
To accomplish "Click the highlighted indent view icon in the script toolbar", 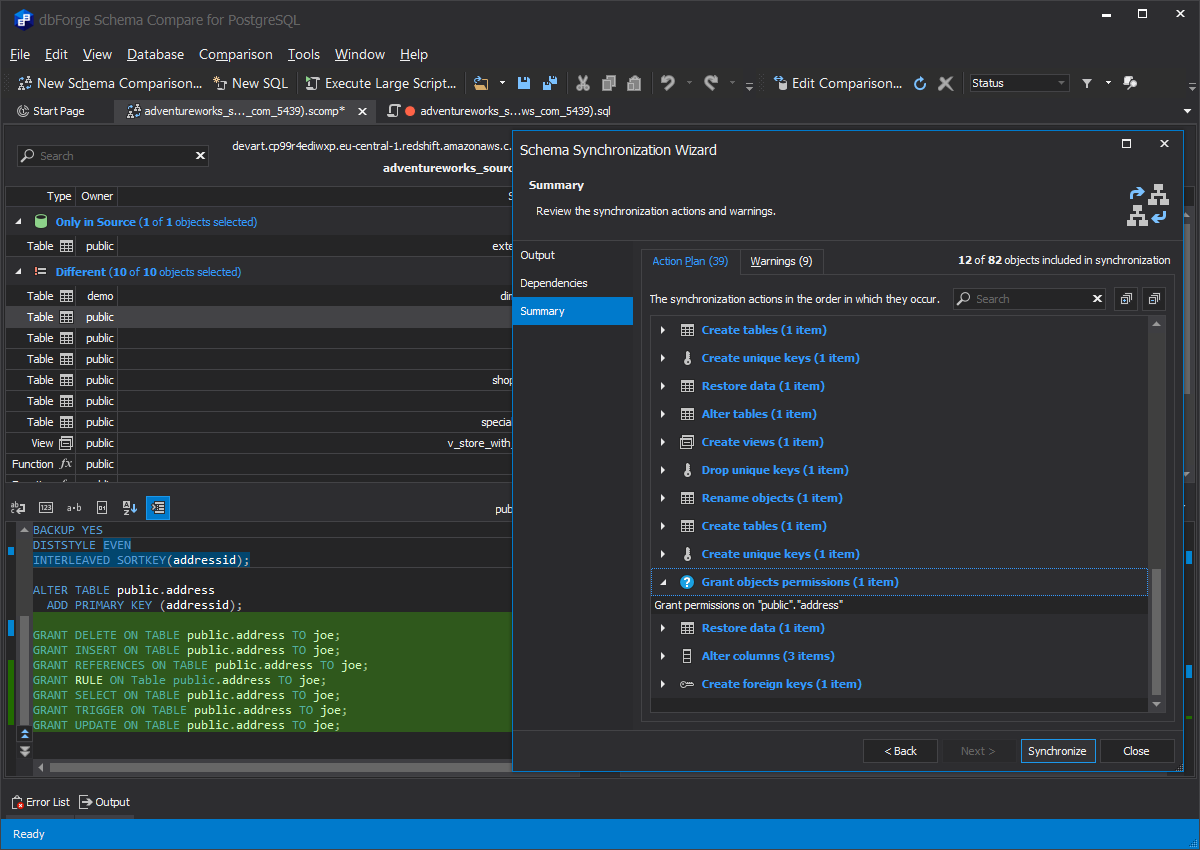I will click(x=158, y=508).
